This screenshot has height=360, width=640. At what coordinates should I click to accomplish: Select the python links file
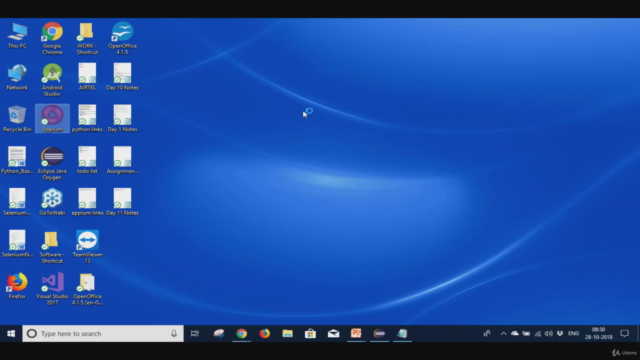87,119
